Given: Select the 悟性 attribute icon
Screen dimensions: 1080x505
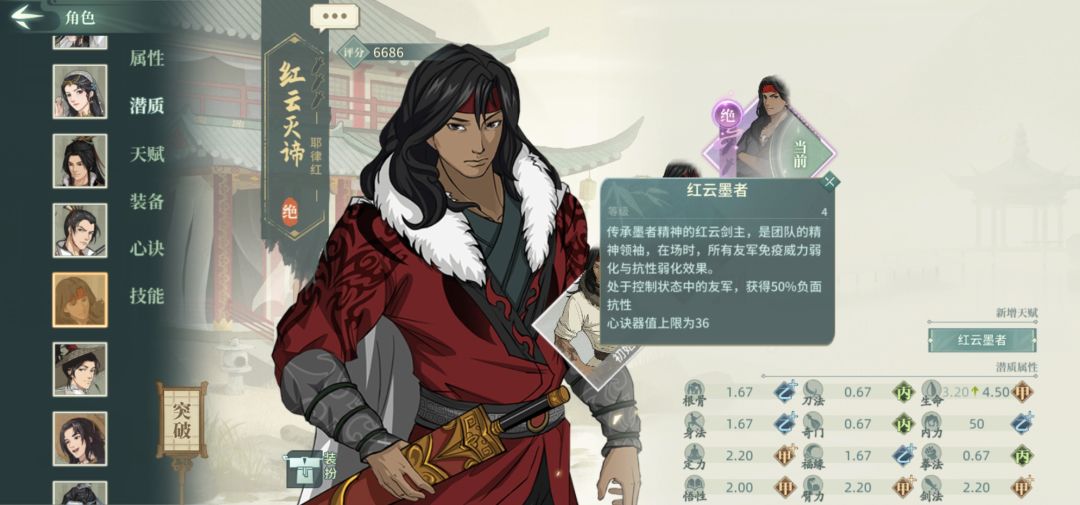Looking at the screenshot, I should coord(694,488).
